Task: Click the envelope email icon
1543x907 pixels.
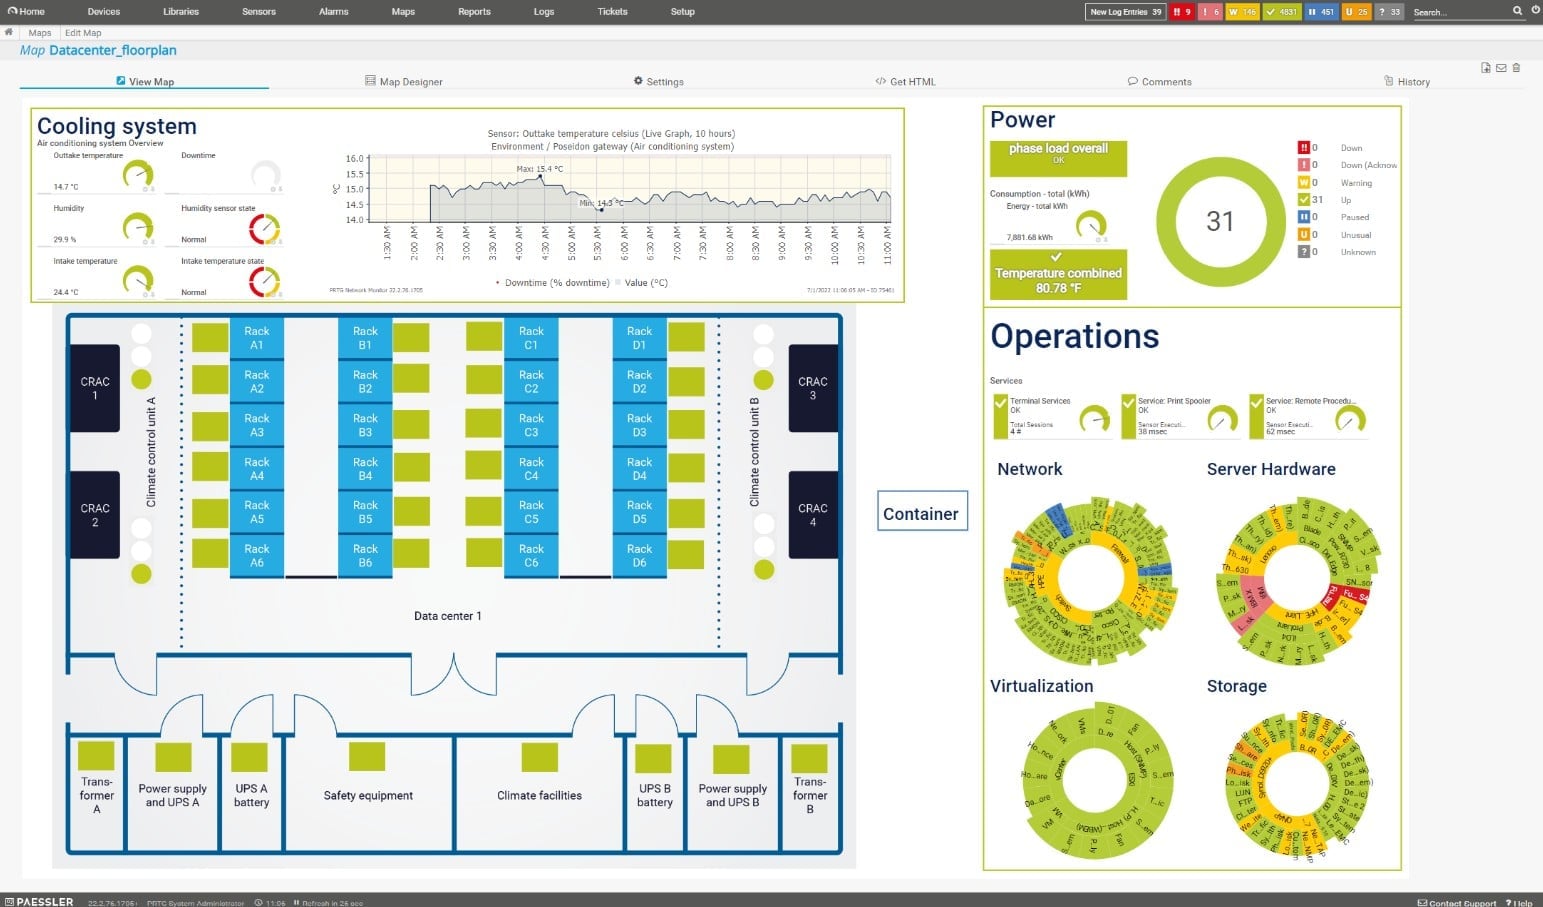Action: [1501, 68]
